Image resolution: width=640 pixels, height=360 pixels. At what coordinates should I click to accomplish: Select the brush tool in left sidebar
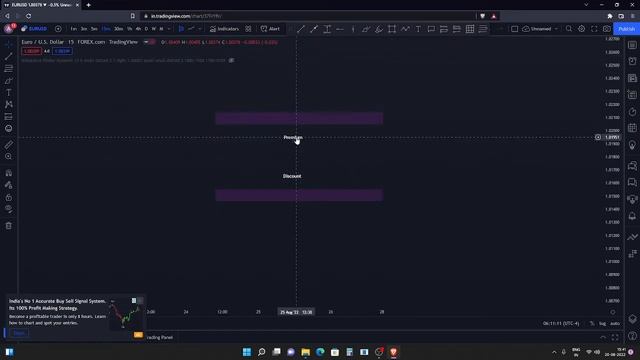pyautogui.click(x=9, y=80)
